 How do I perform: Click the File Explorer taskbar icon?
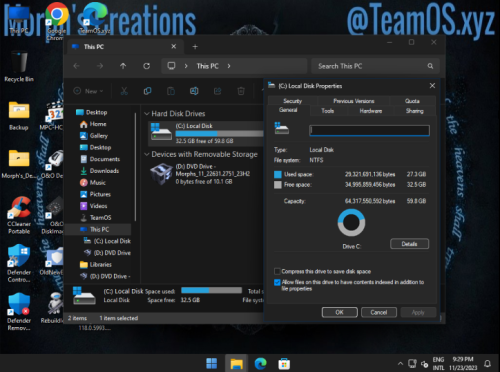236,363
